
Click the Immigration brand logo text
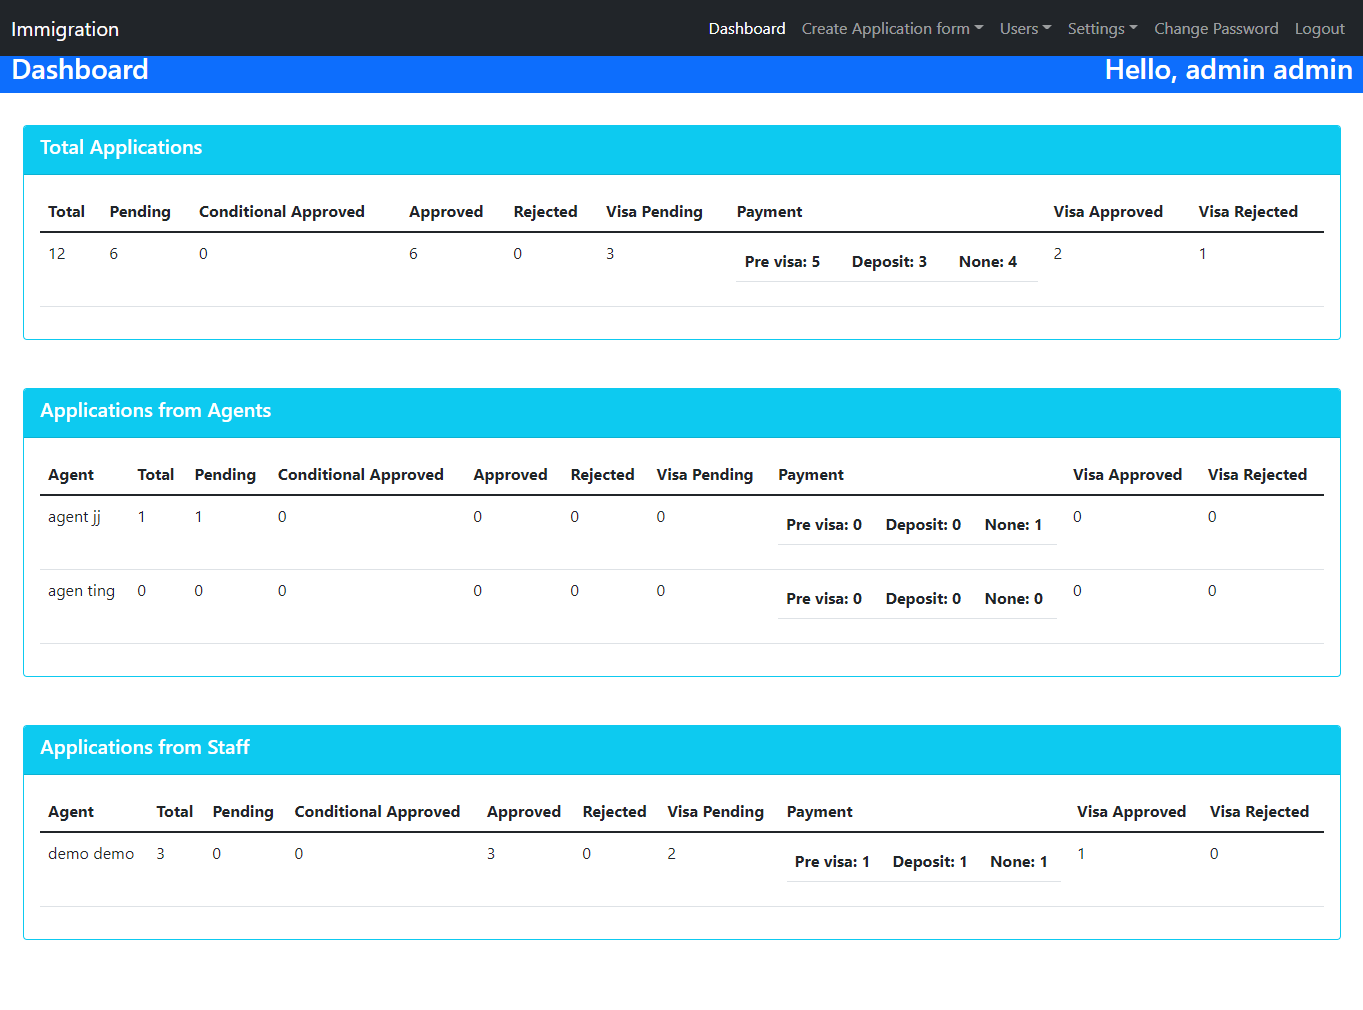pos(65,29)
